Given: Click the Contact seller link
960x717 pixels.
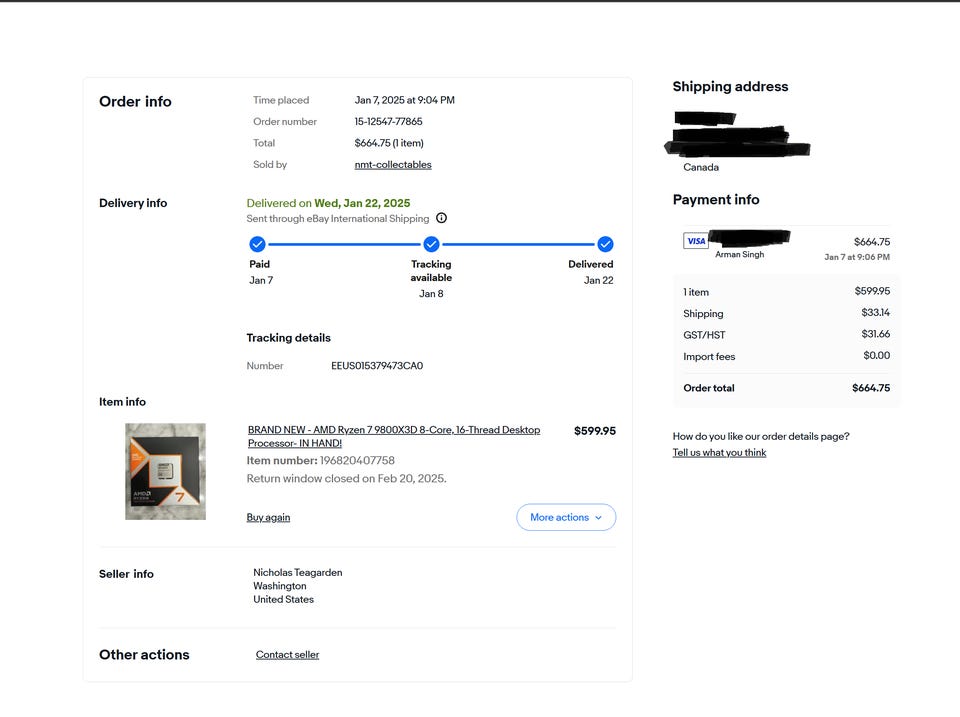Looking at the screenshot, I should tap(287, 655).
